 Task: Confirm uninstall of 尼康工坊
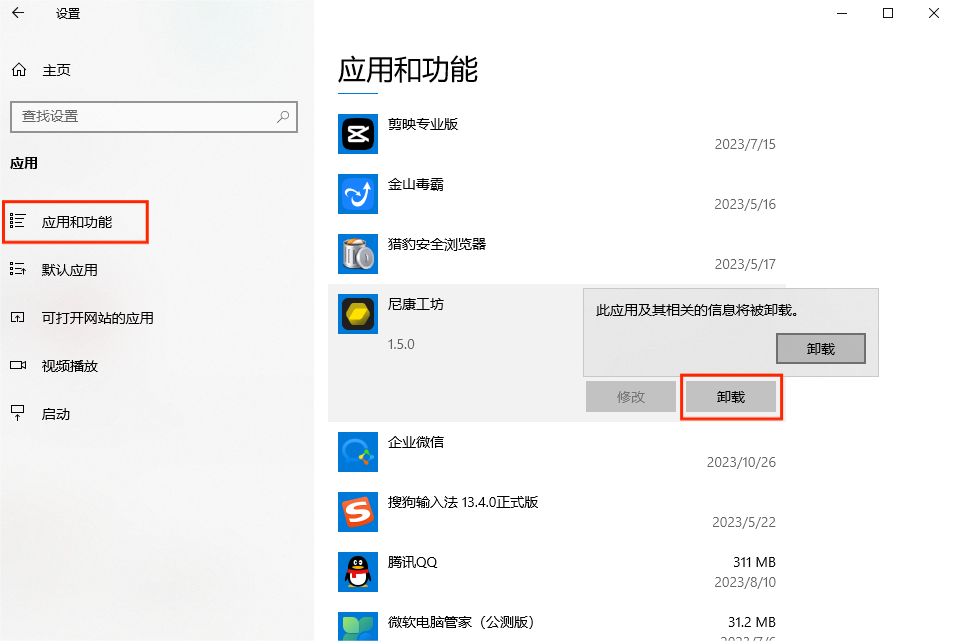click(x=821, y=348)
